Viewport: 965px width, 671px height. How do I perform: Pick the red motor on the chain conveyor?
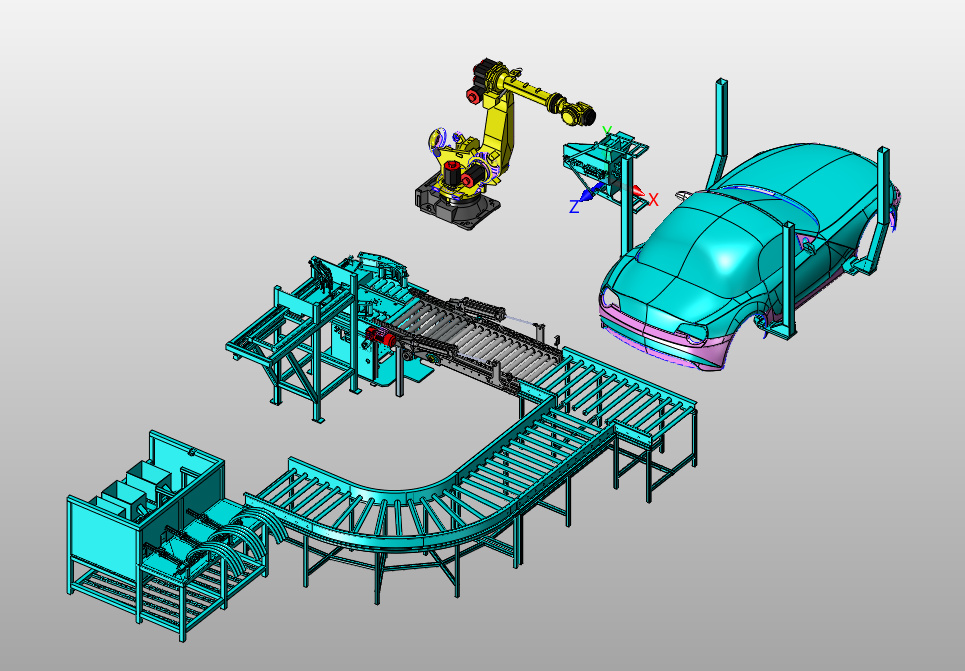point(381,337)
